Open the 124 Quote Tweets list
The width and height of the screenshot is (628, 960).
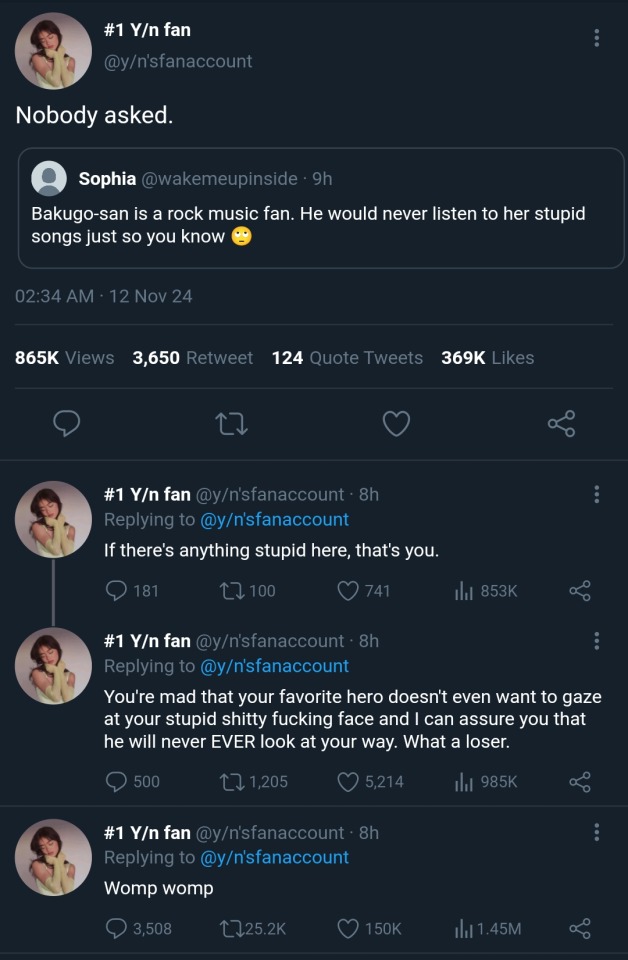347,357
